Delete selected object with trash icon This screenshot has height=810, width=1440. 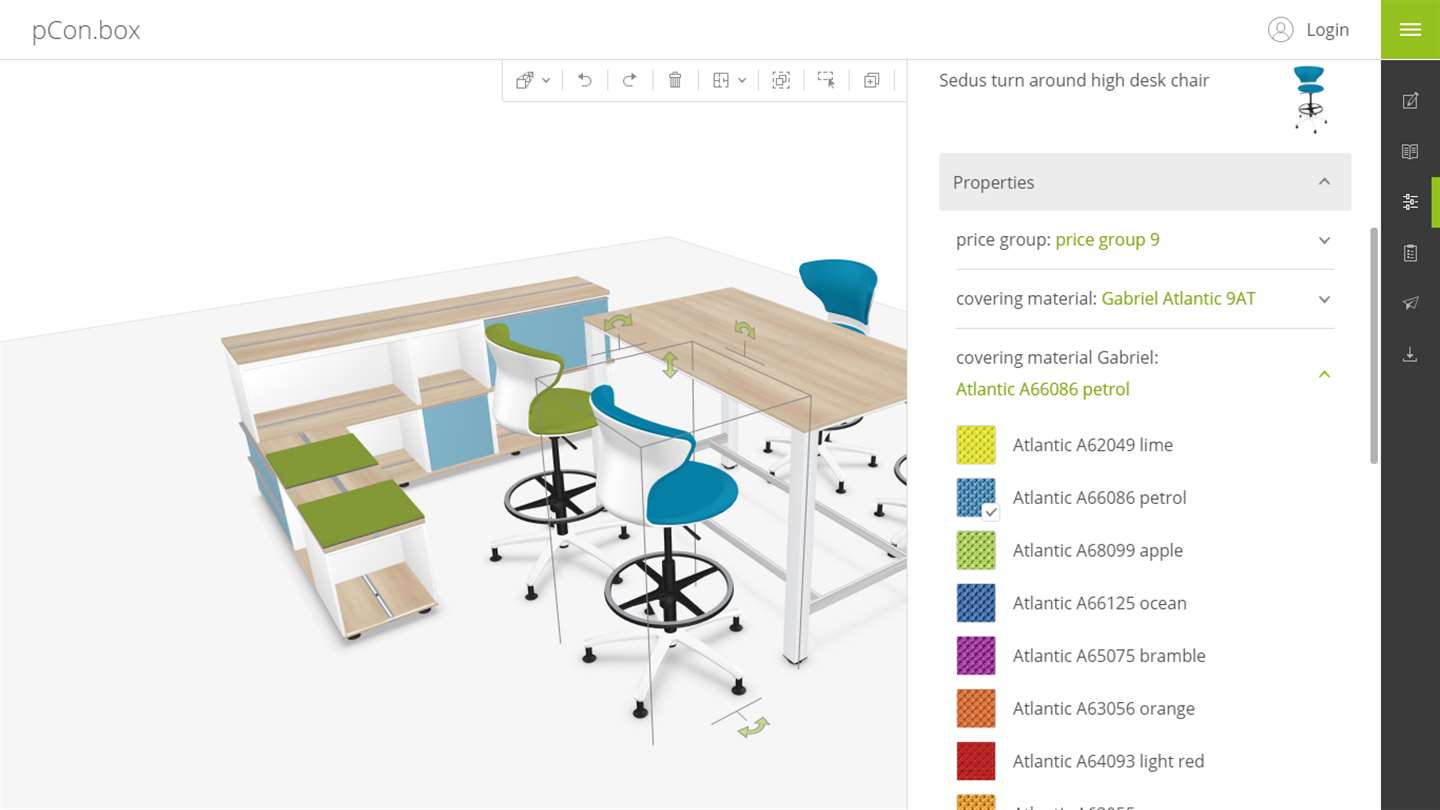(675, 80)
